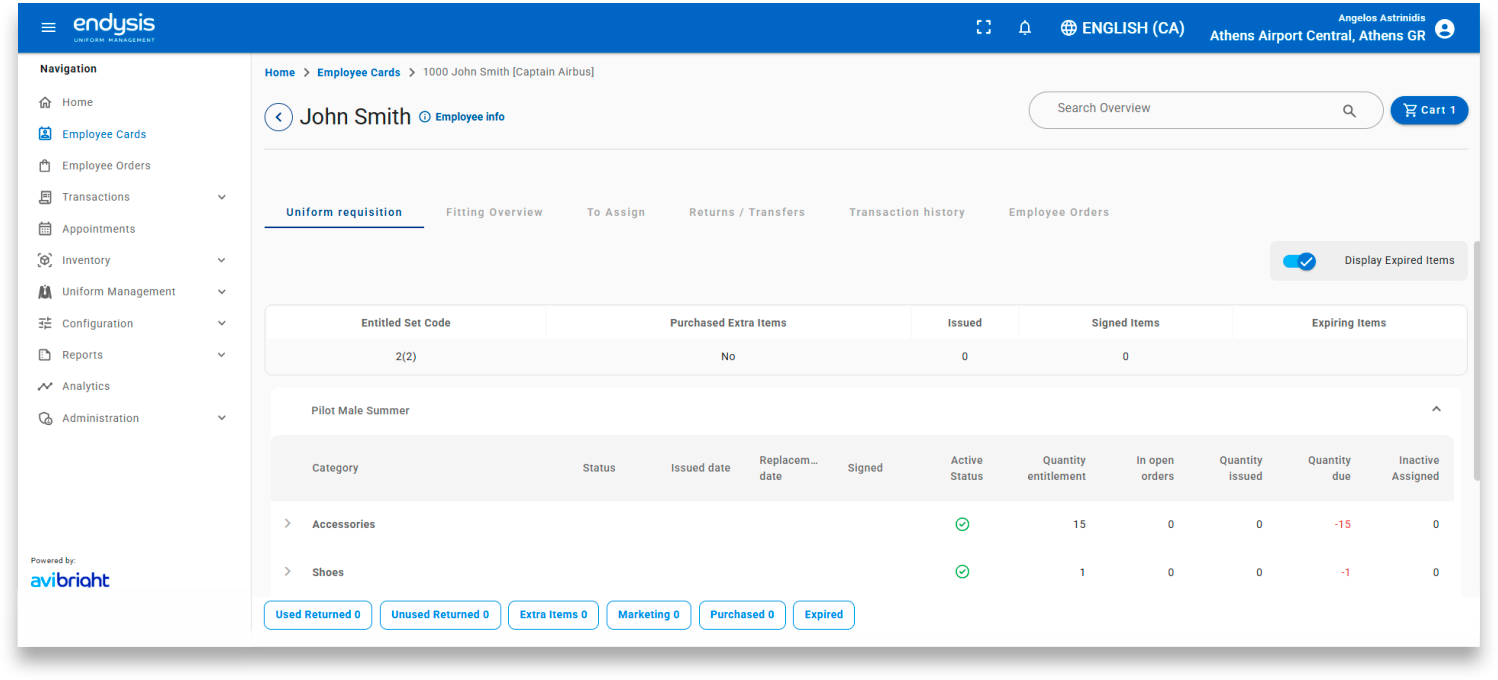Collapse the Pilot Male Summer section
Viewport: 1498px width, 680px height.
1436,409
